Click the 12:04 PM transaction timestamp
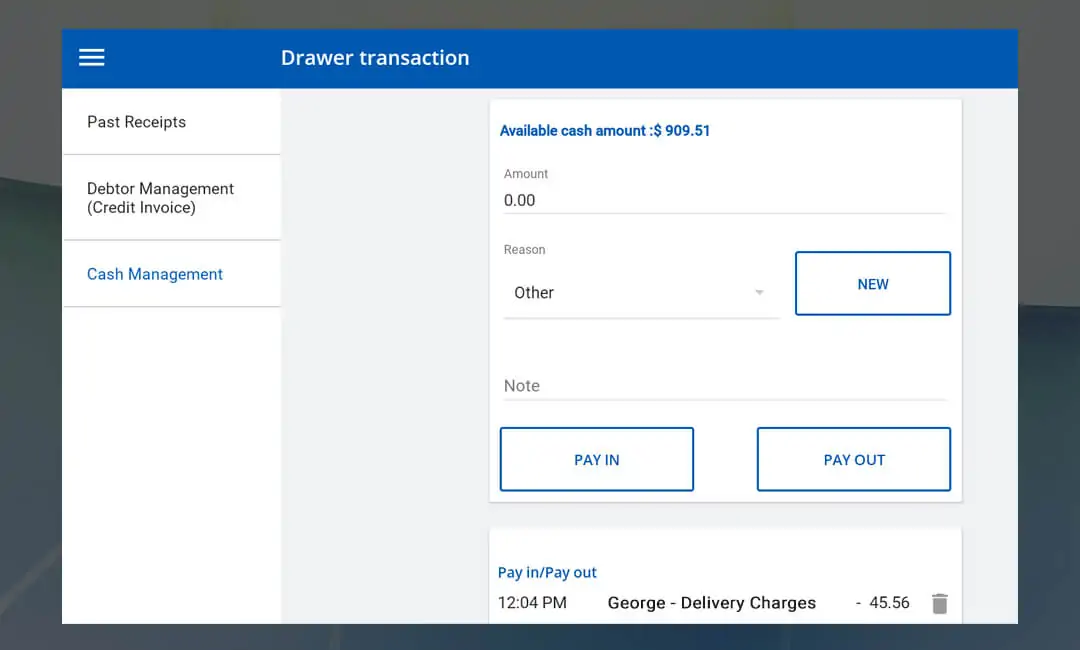The image size is (1080, 650). tap(532, 603)
